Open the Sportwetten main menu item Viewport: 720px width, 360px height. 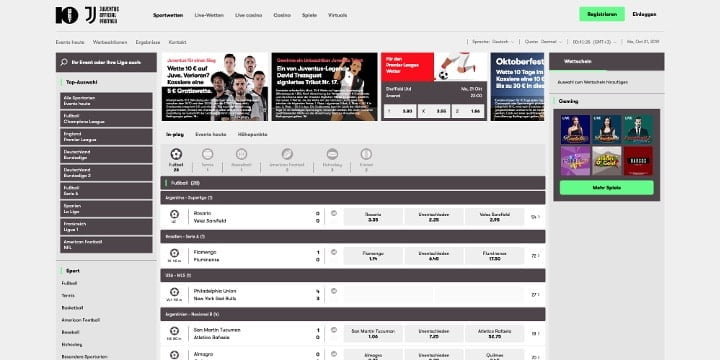point(168,15)
